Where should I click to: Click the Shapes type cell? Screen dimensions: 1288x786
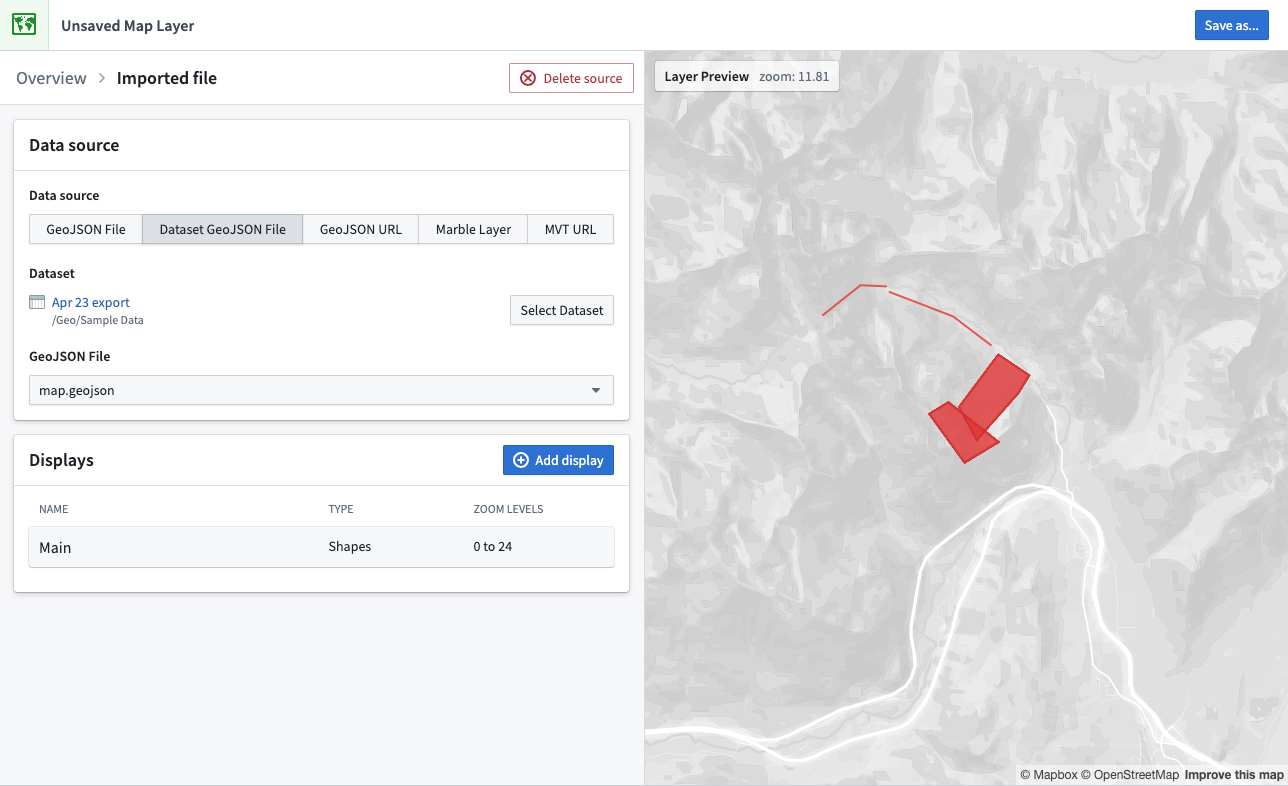tap(350, 547)
